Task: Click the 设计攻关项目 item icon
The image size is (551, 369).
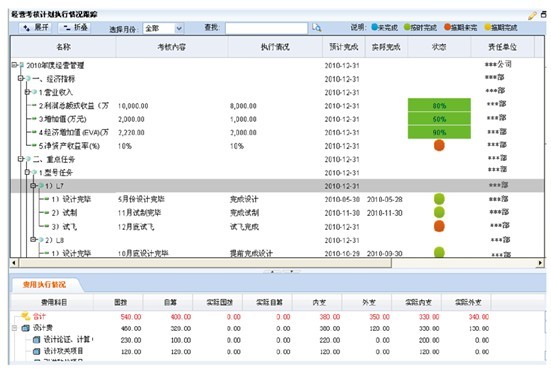Action: [37, 351]
